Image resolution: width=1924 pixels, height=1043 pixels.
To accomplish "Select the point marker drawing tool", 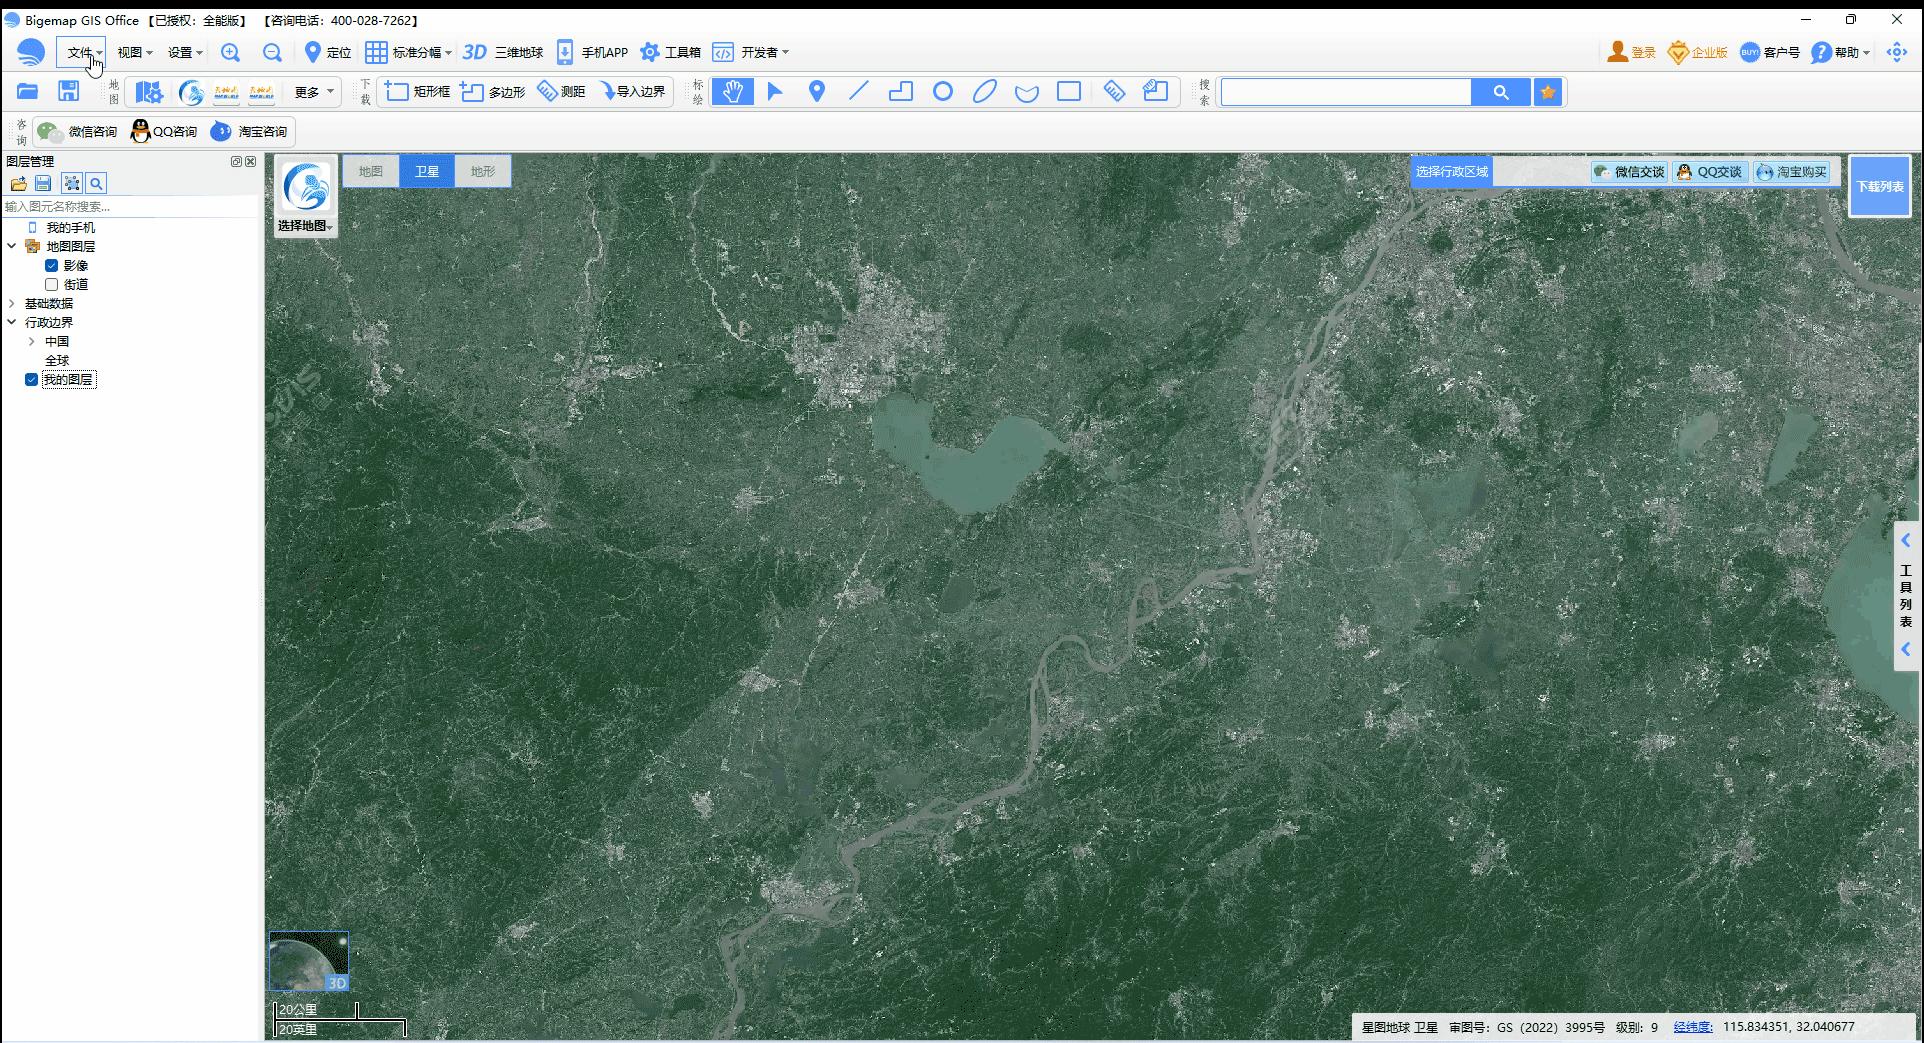I will (x=816, y=92).
